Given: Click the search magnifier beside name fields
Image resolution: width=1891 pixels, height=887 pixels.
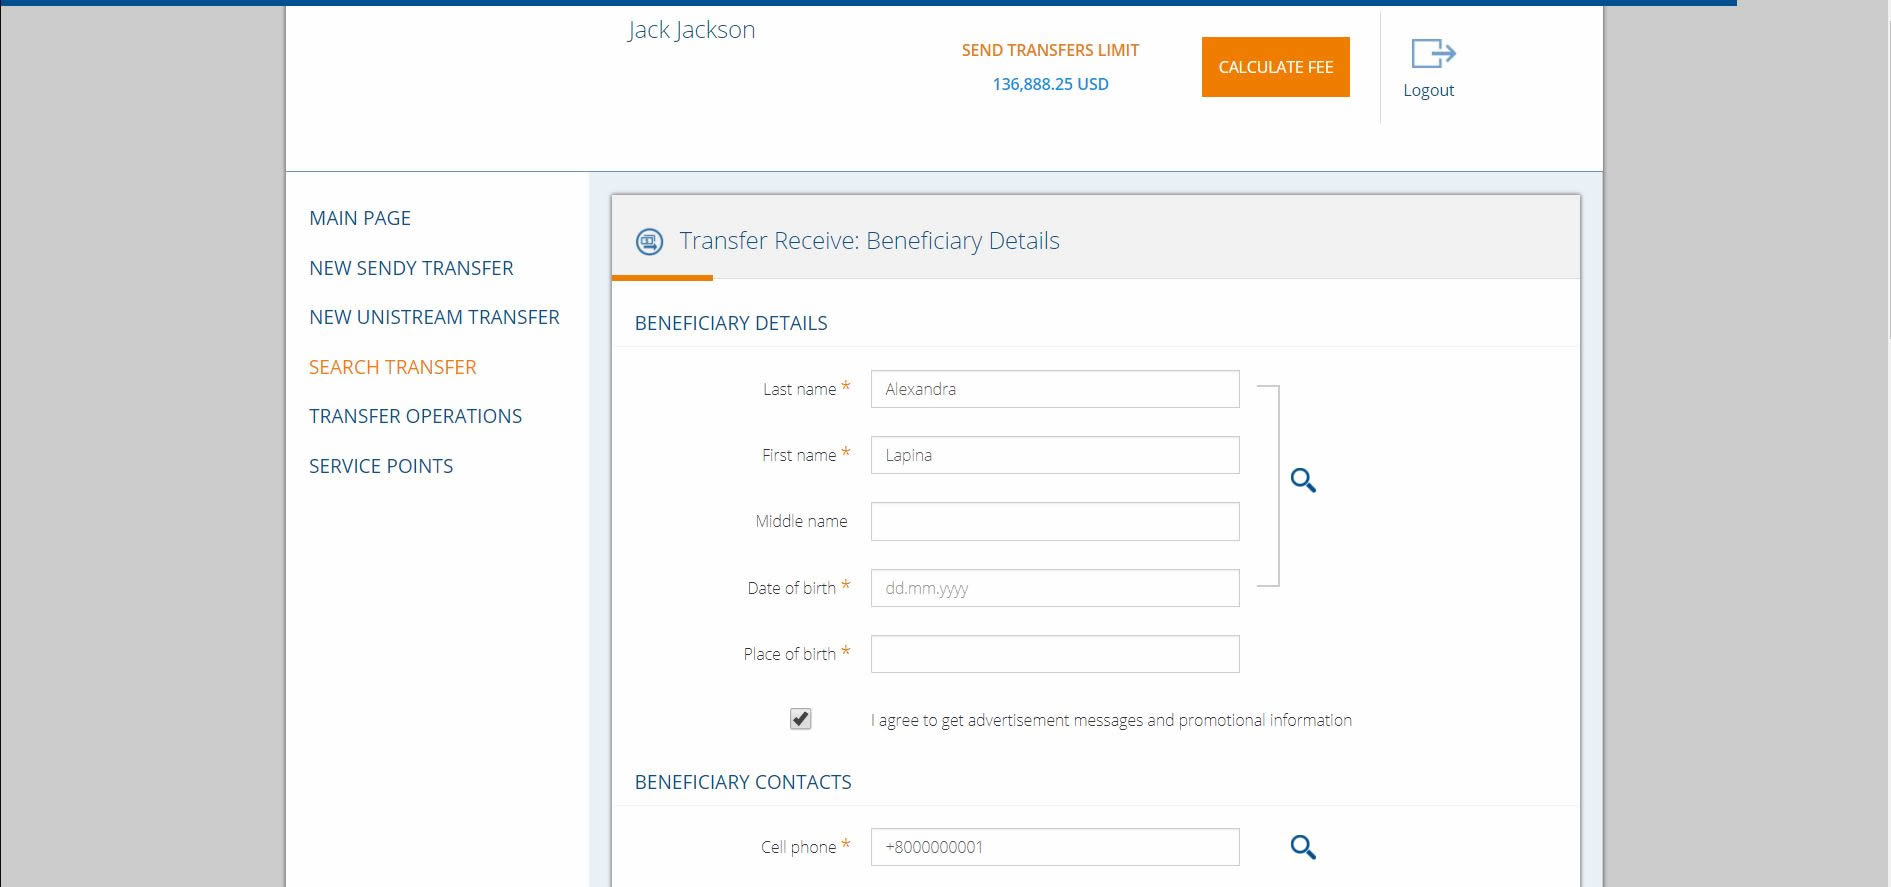Looking at the screenshot, I should click(1303, 481).
